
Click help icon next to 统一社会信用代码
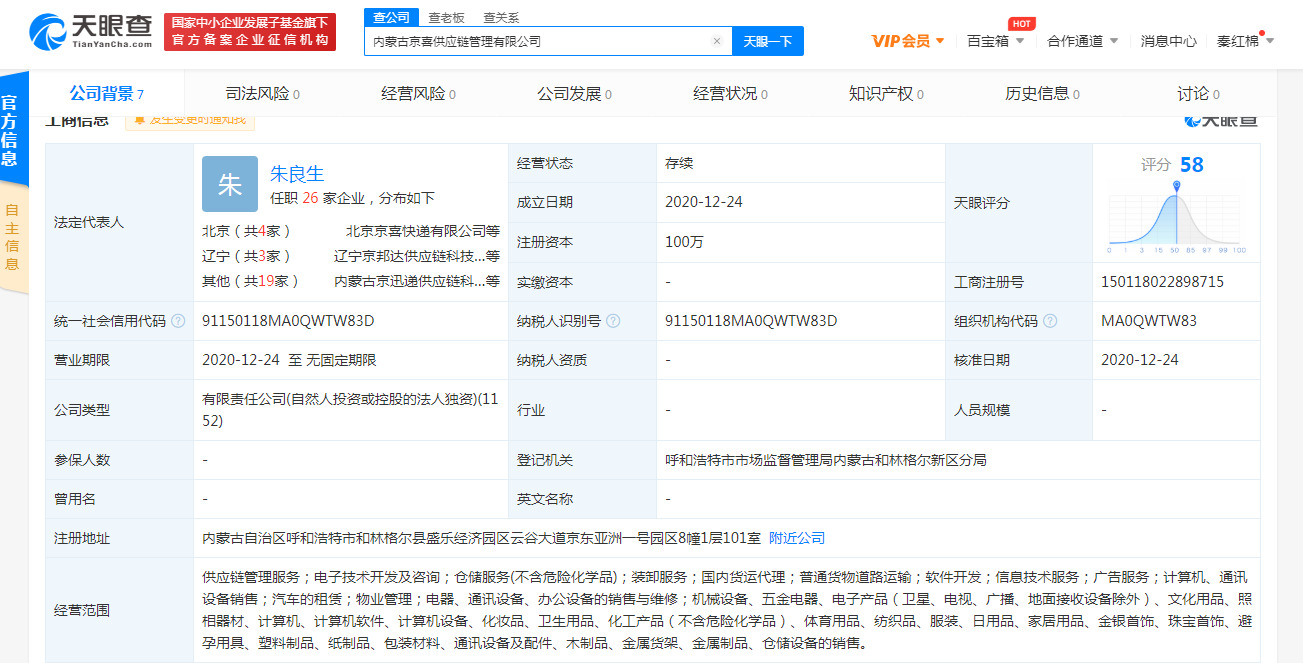[x=178, y=321]
